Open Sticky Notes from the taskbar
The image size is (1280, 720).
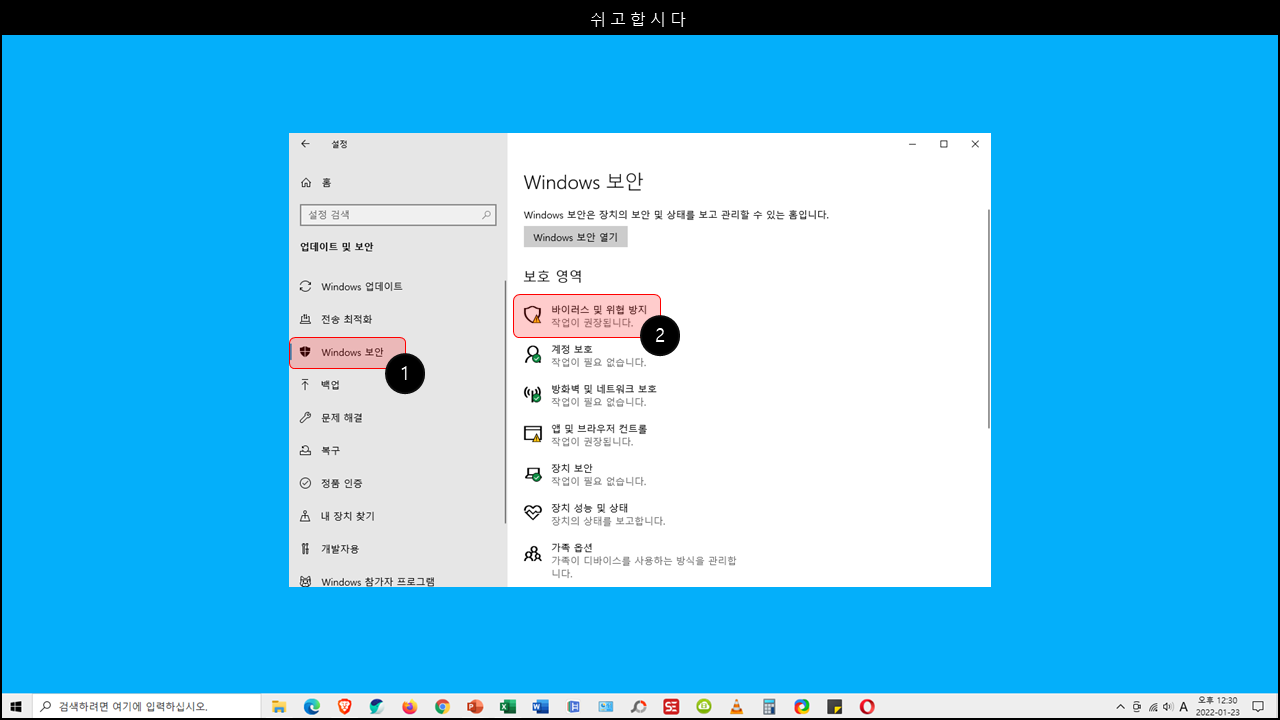coord(835,706)
